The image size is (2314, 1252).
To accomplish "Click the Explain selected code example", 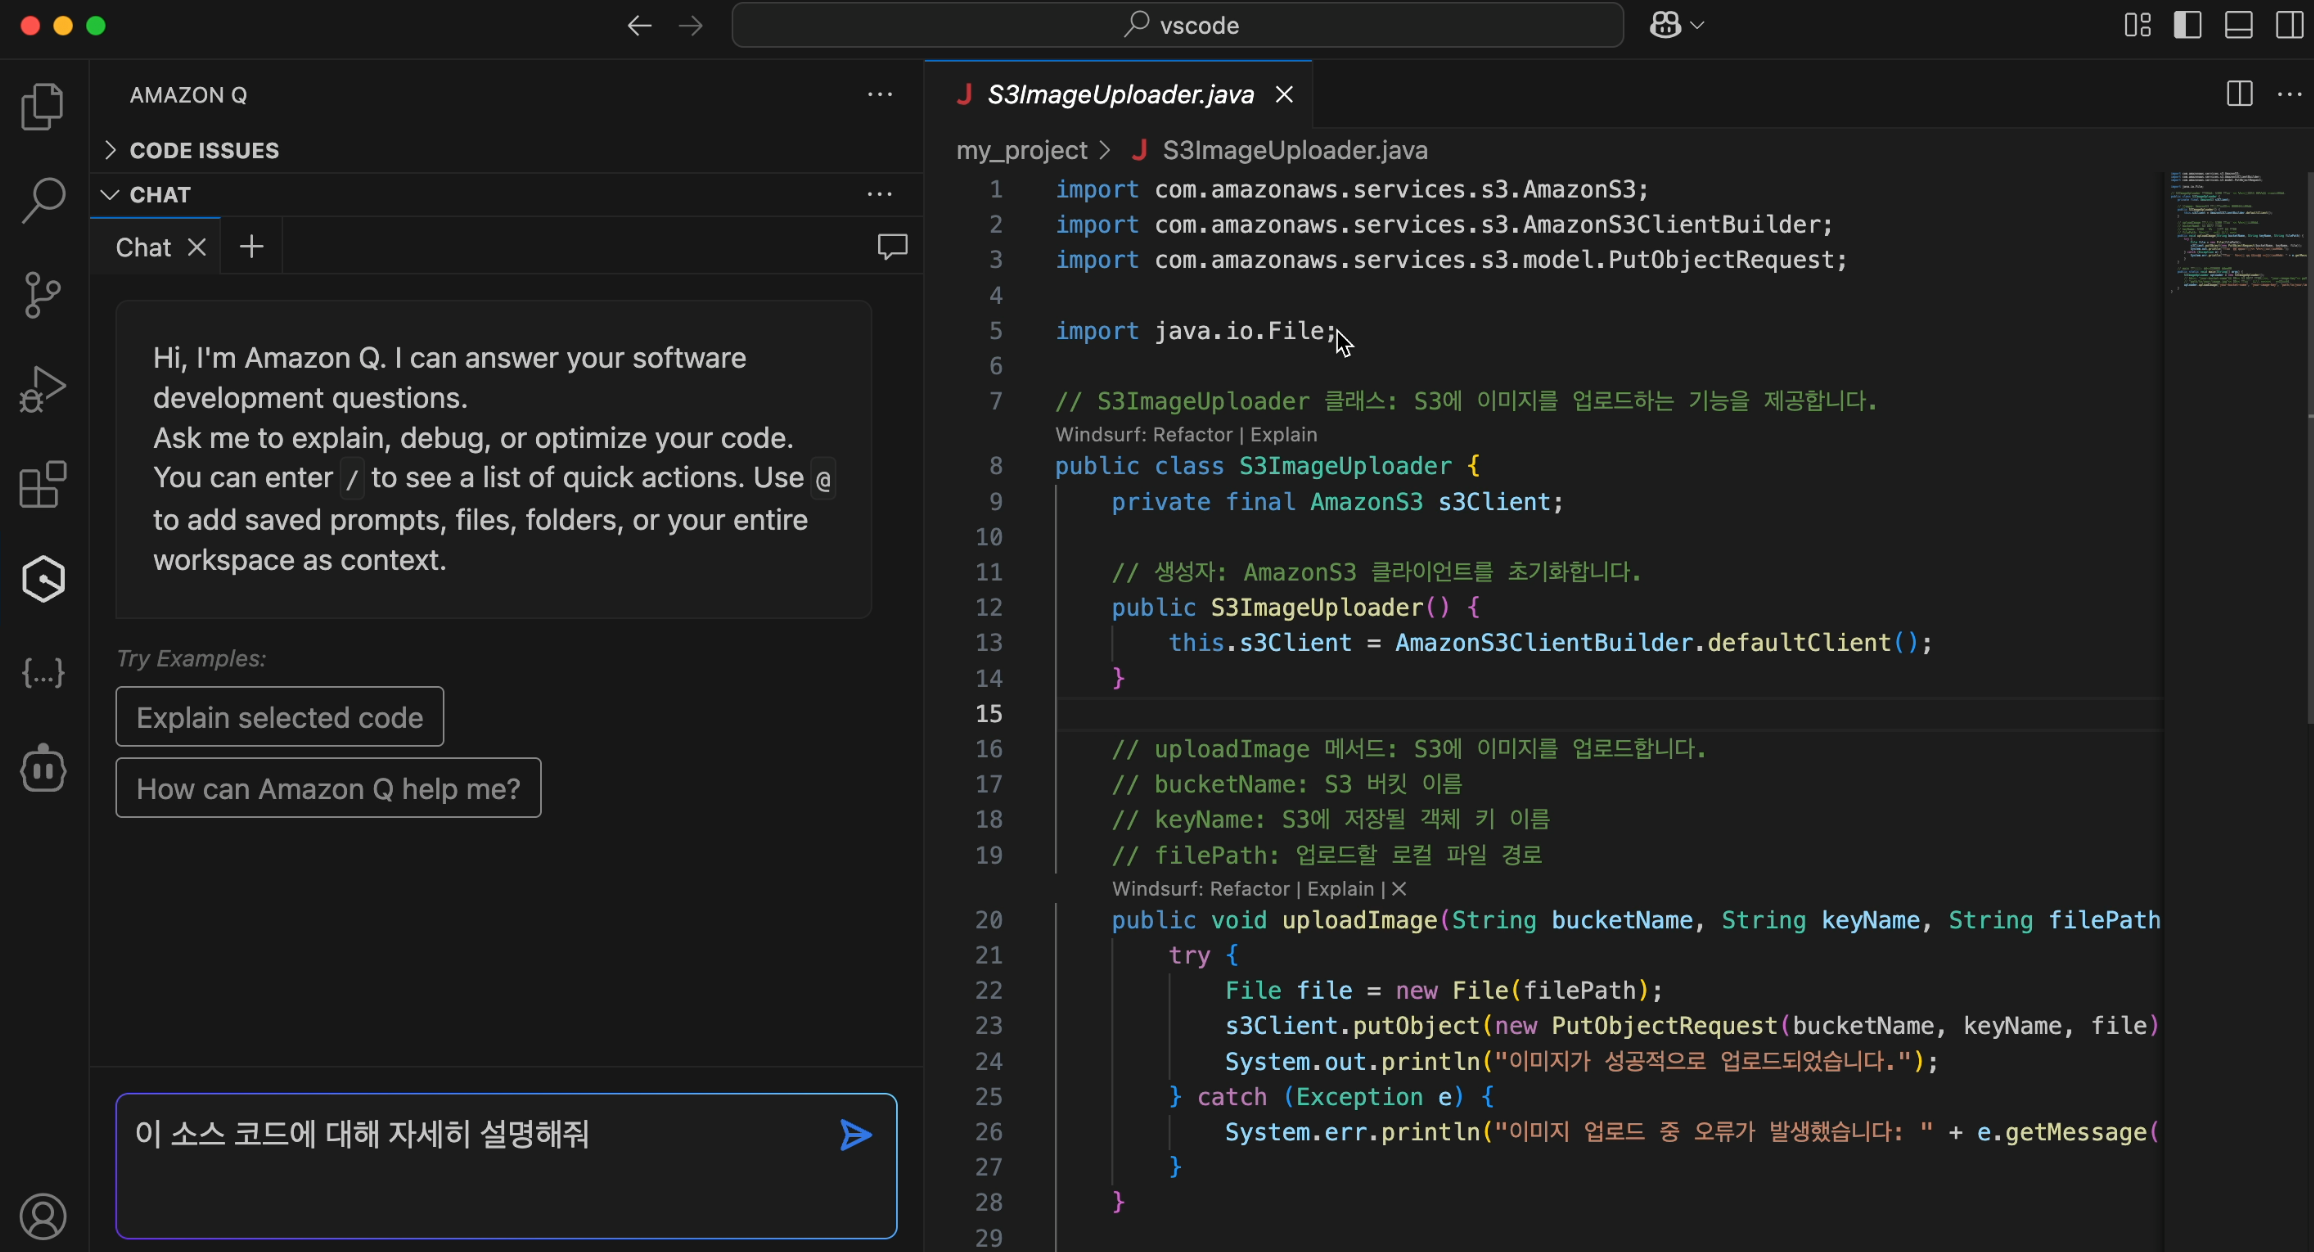I will [x=279, y=717].
